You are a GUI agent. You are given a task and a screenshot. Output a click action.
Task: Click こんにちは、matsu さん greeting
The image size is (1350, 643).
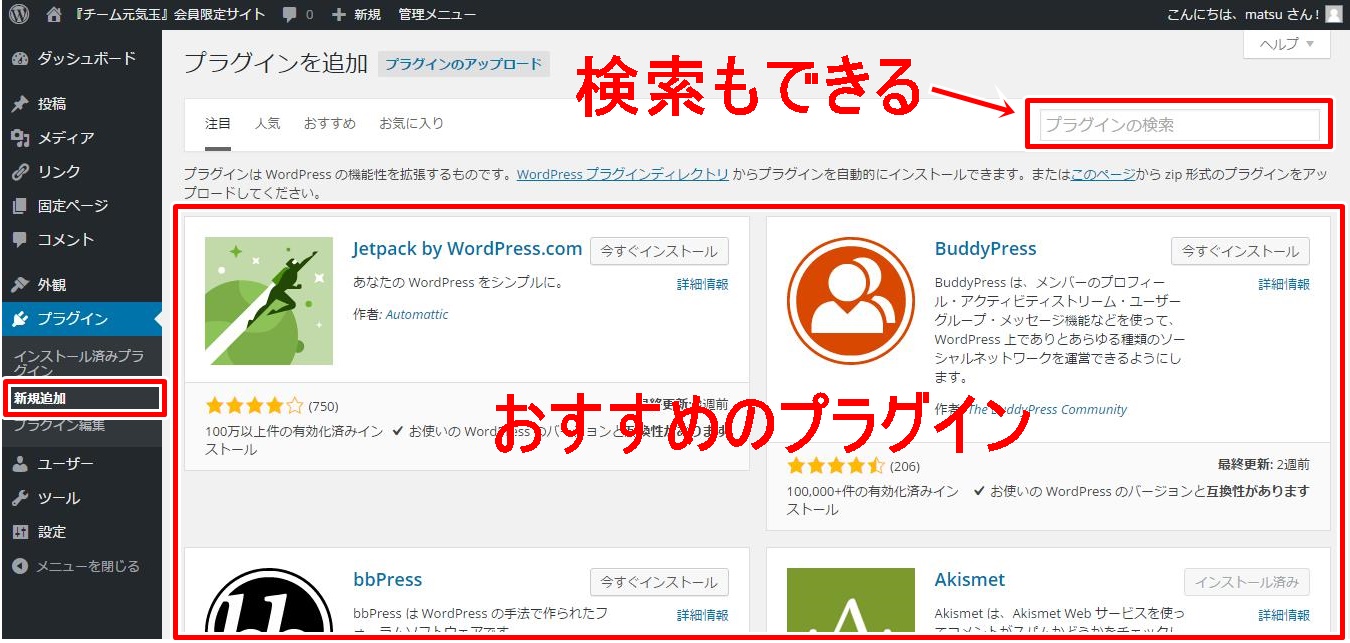click(x=1243, y=15)
